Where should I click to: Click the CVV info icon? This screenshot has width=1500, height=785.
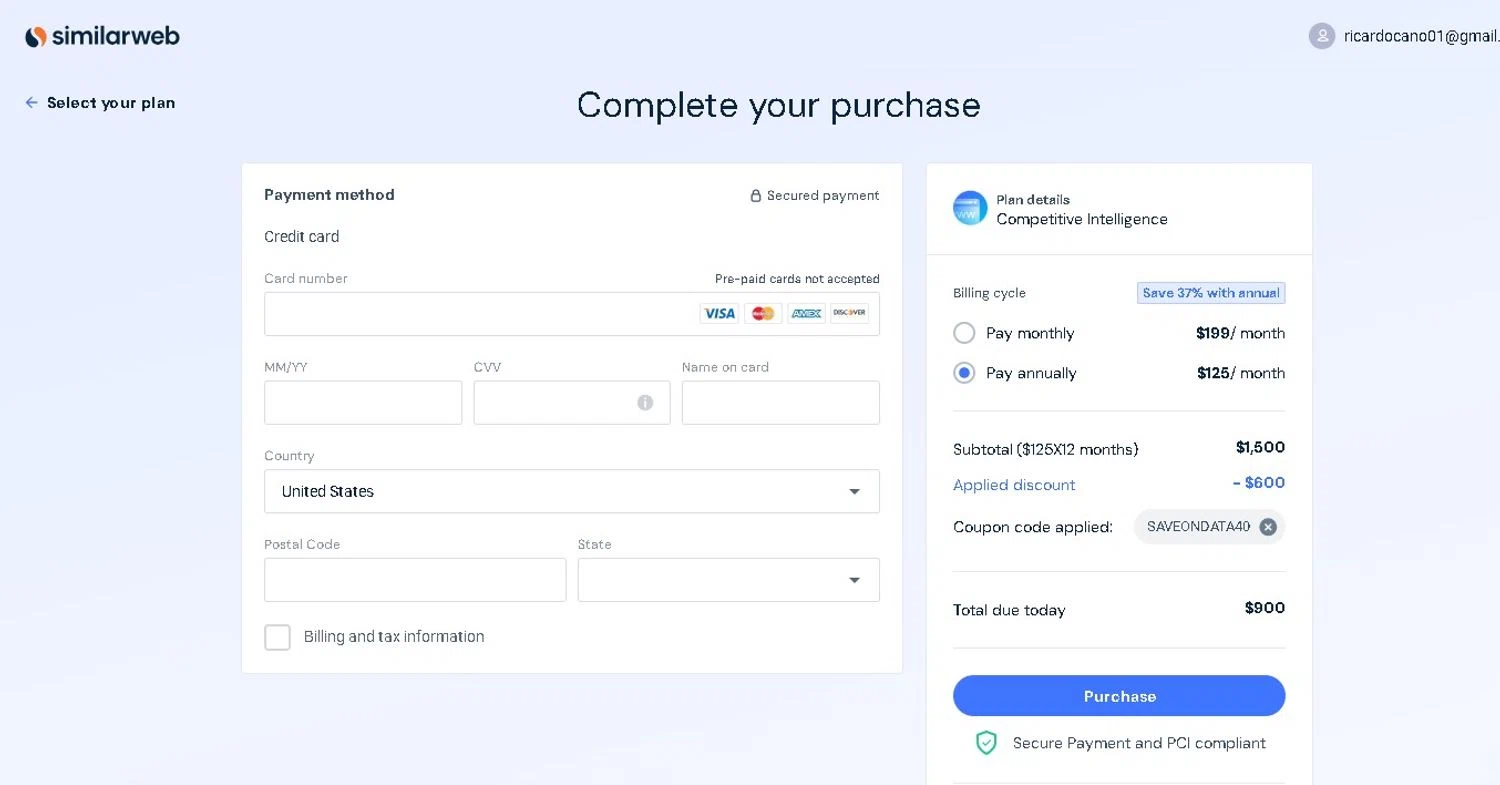[x=645, y=403]
